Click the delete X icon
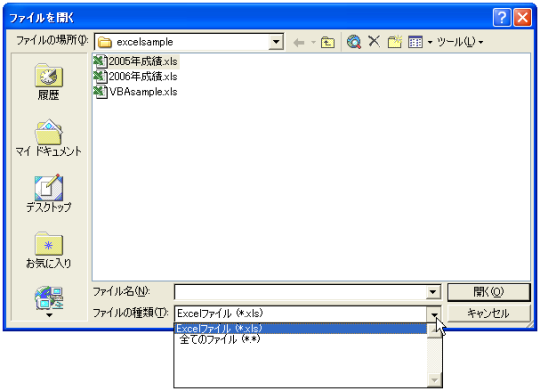This screenshot has width=540, height=391. (374, 42)
